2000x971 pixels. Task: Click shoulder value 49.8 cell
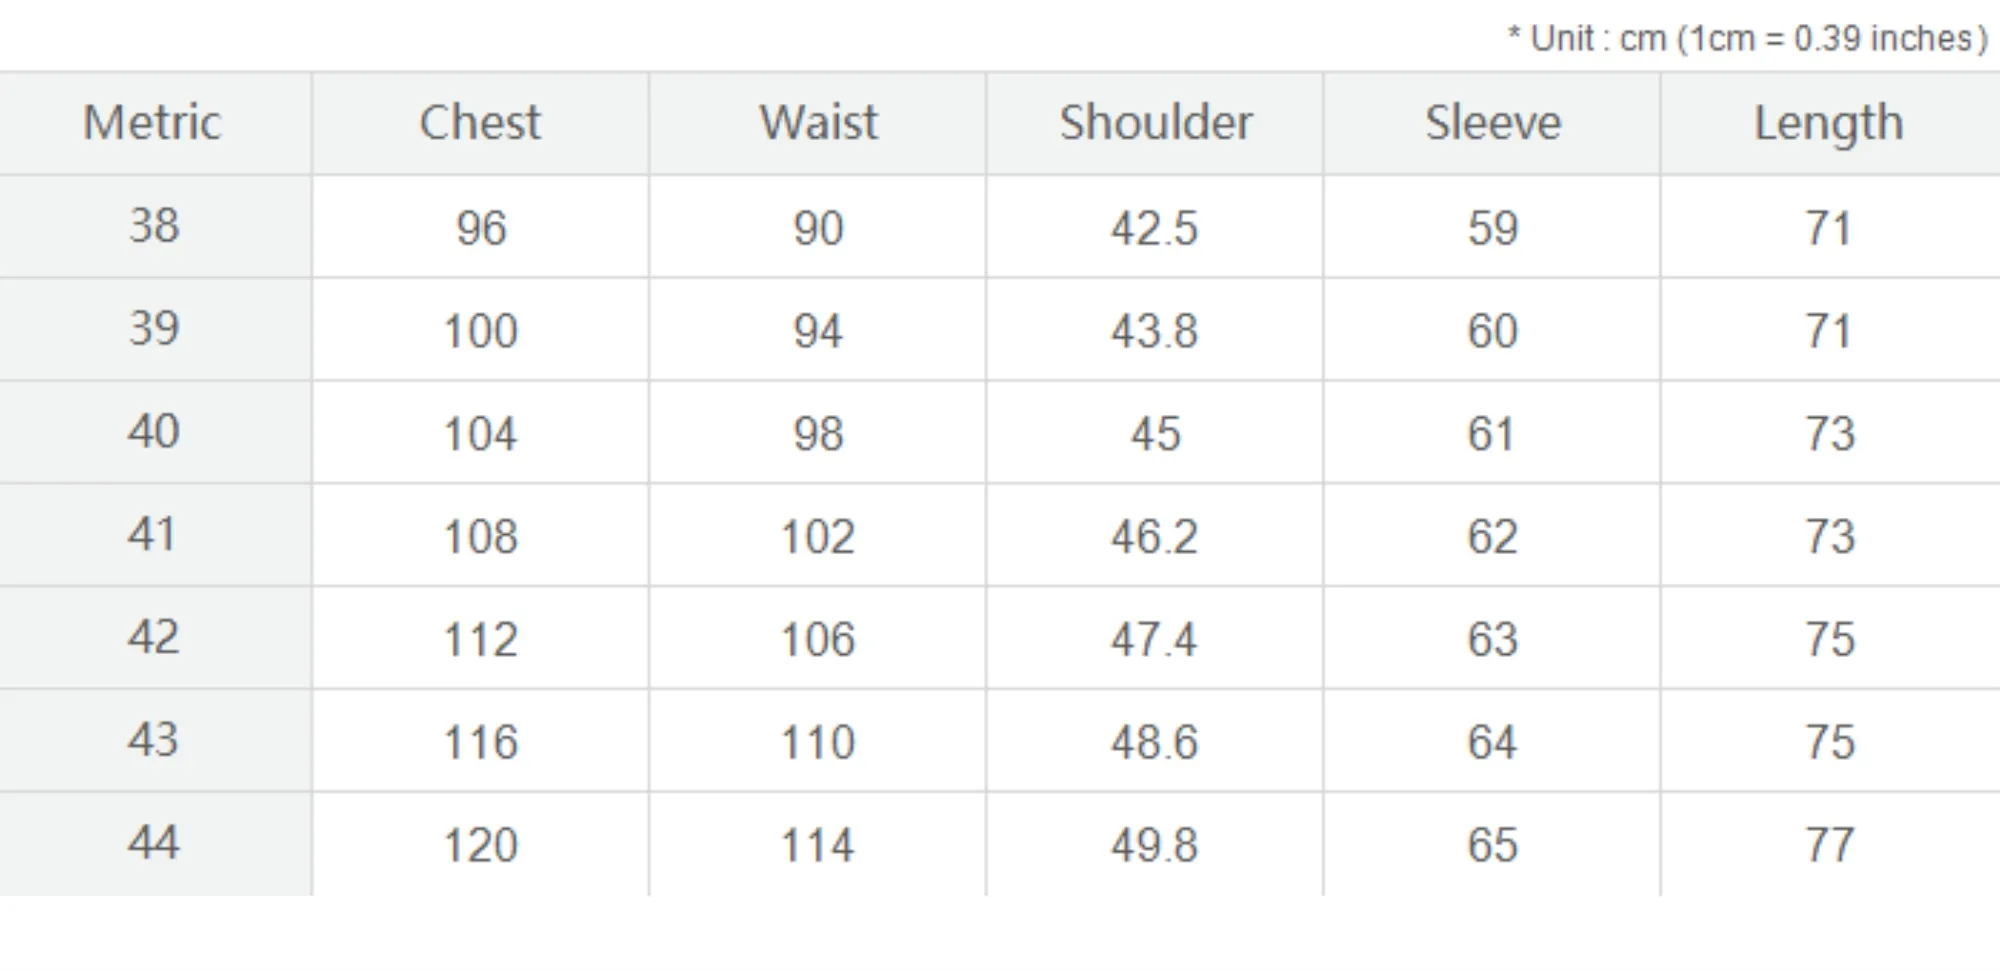(x=1154, y=846)
